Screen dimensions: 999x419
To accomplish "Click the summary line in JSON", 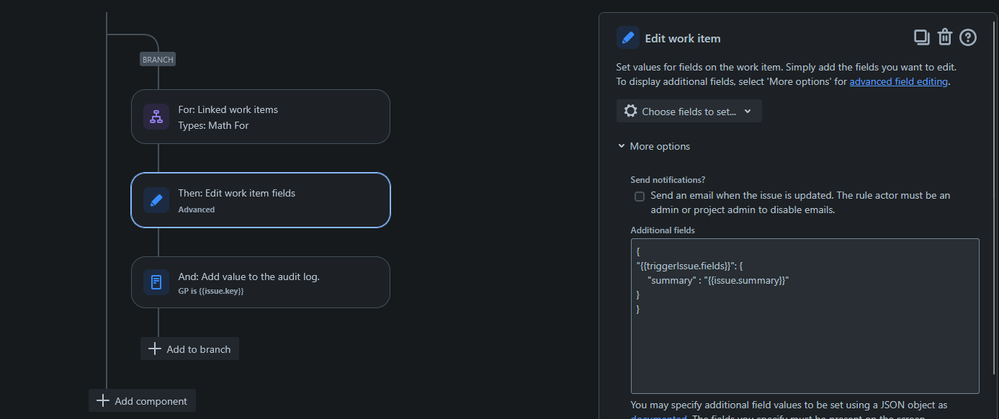I will [718, 280].
